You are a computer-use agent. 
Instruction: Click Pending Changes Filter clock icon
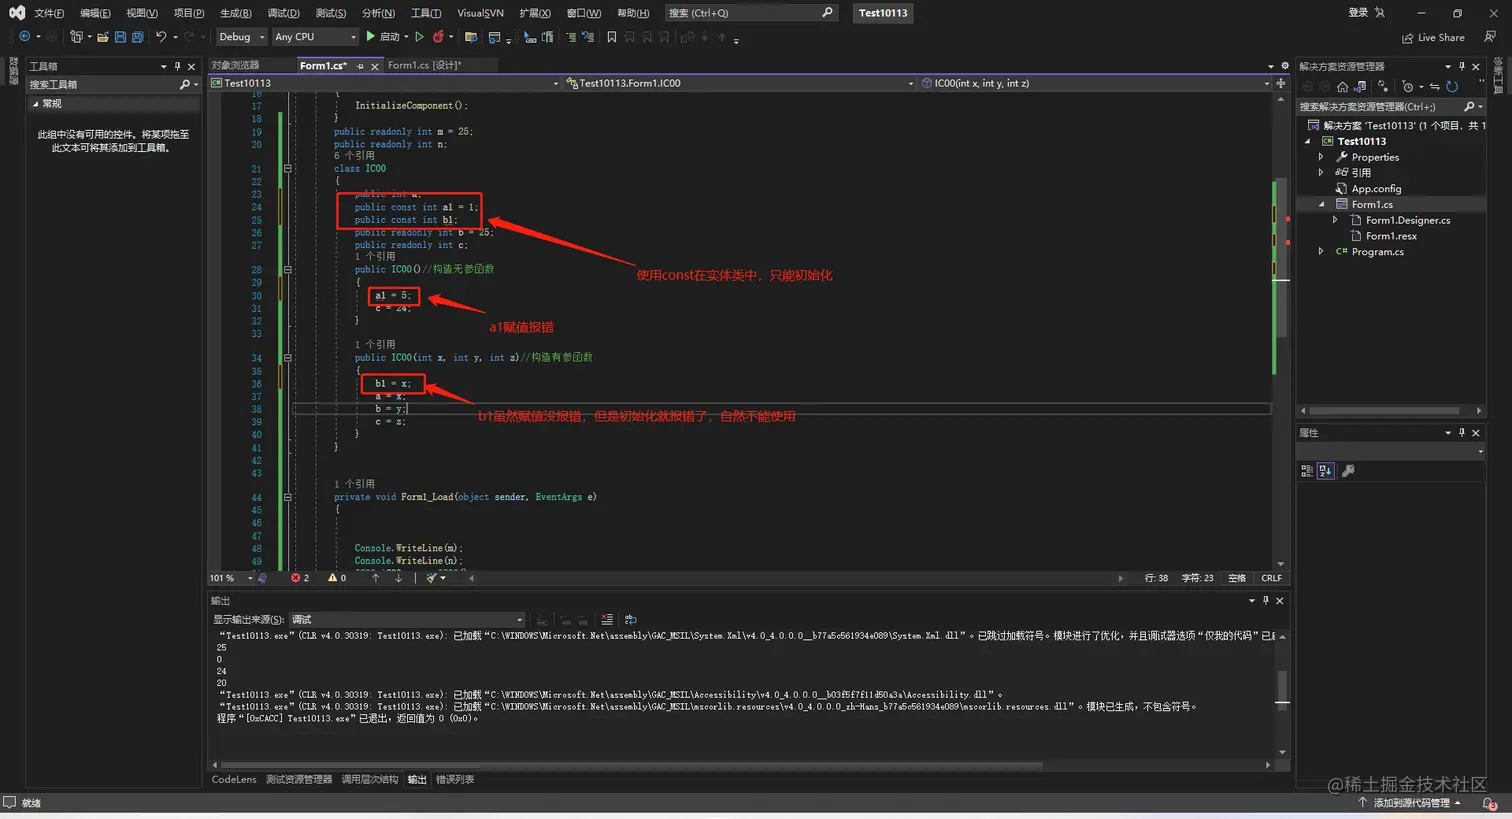(1407, 87)
